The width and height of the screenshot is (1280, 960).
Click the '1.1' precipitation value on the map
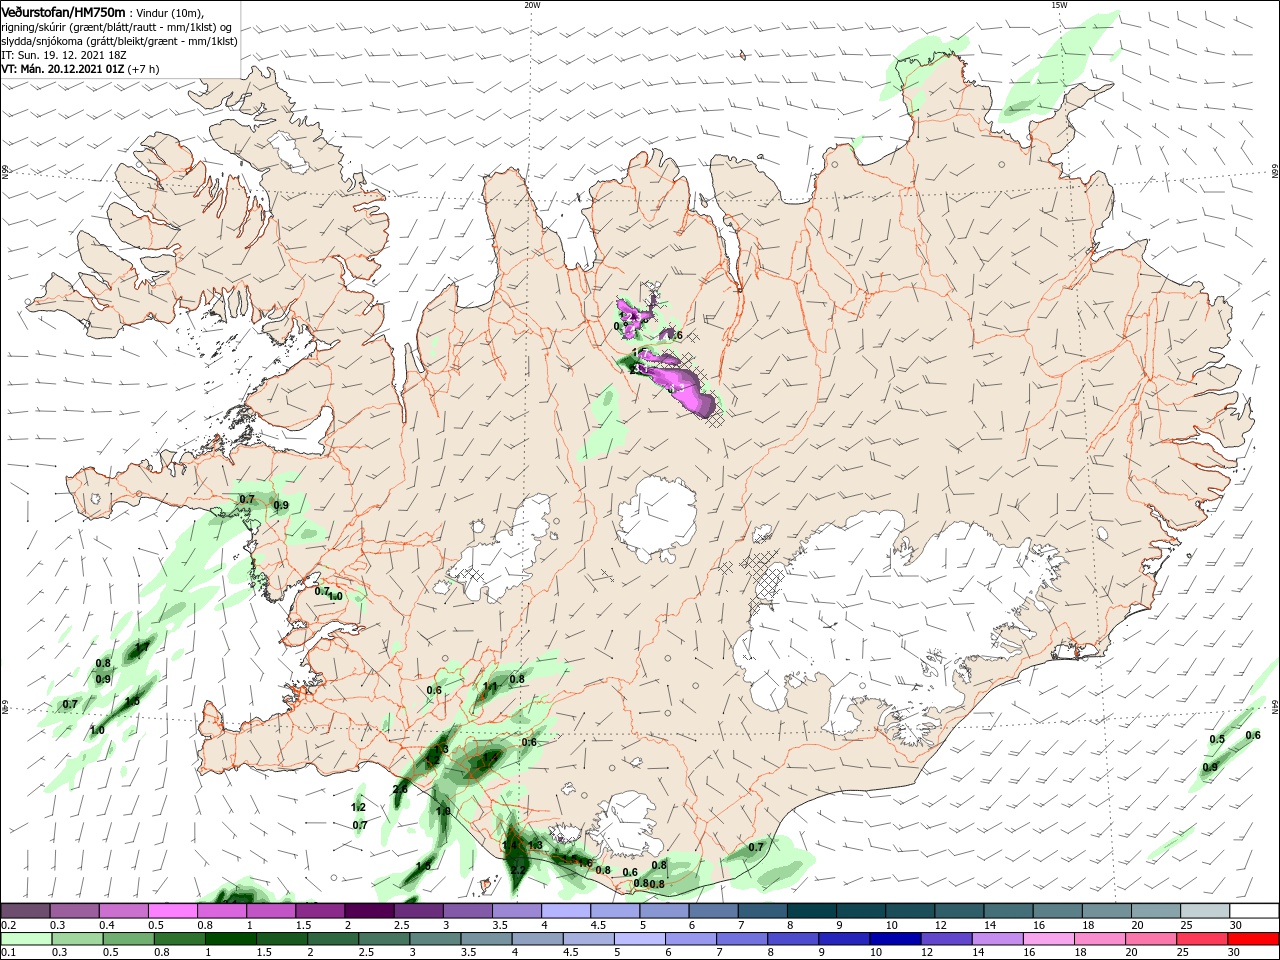tap(490, 687)
